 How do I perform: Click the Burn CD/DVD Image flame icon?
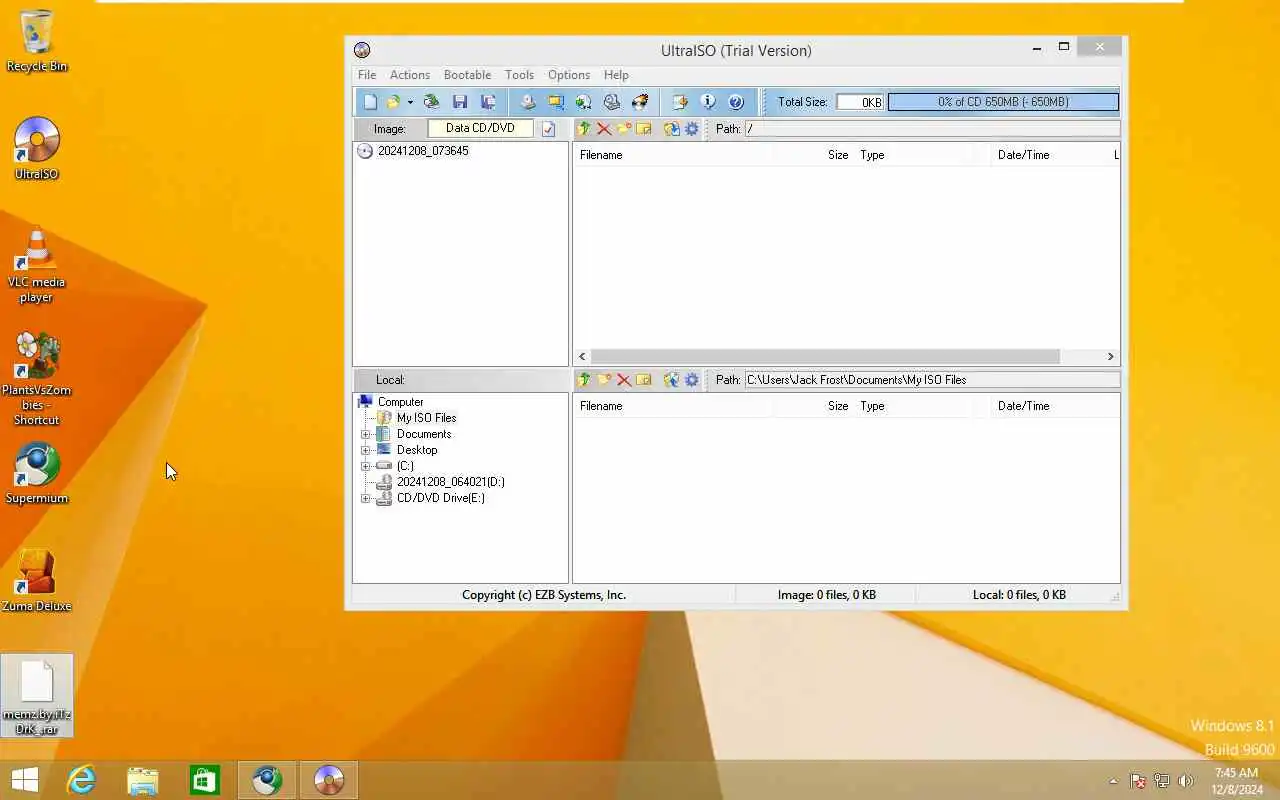(x=640, y=102)
